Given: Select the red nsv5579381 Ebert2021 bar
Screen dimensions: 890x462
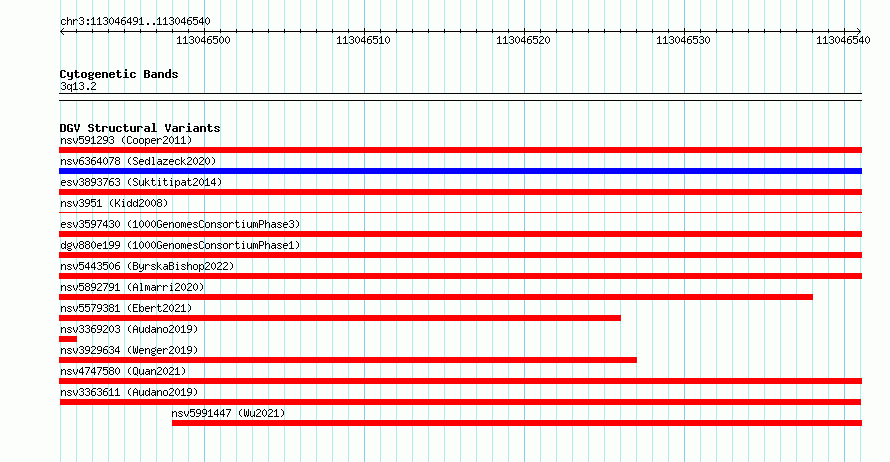Looking at the screenshot, I should (x=340, y=318).
